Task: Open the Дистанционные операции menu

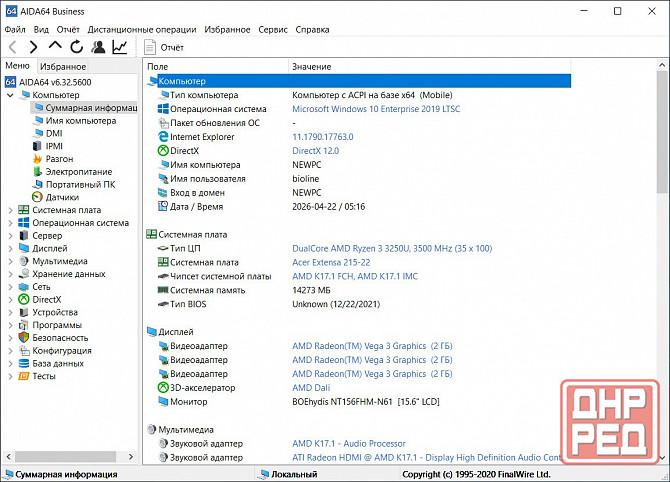Action: tap(142, 29)
